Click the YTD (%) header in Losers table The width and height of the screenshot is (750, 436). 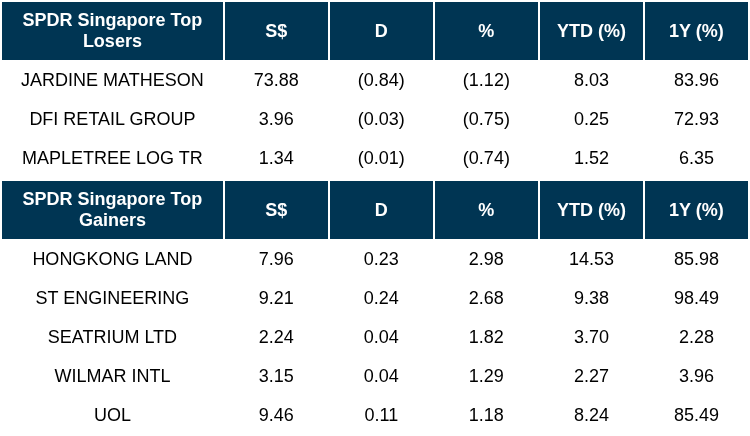tap(591, 31)
